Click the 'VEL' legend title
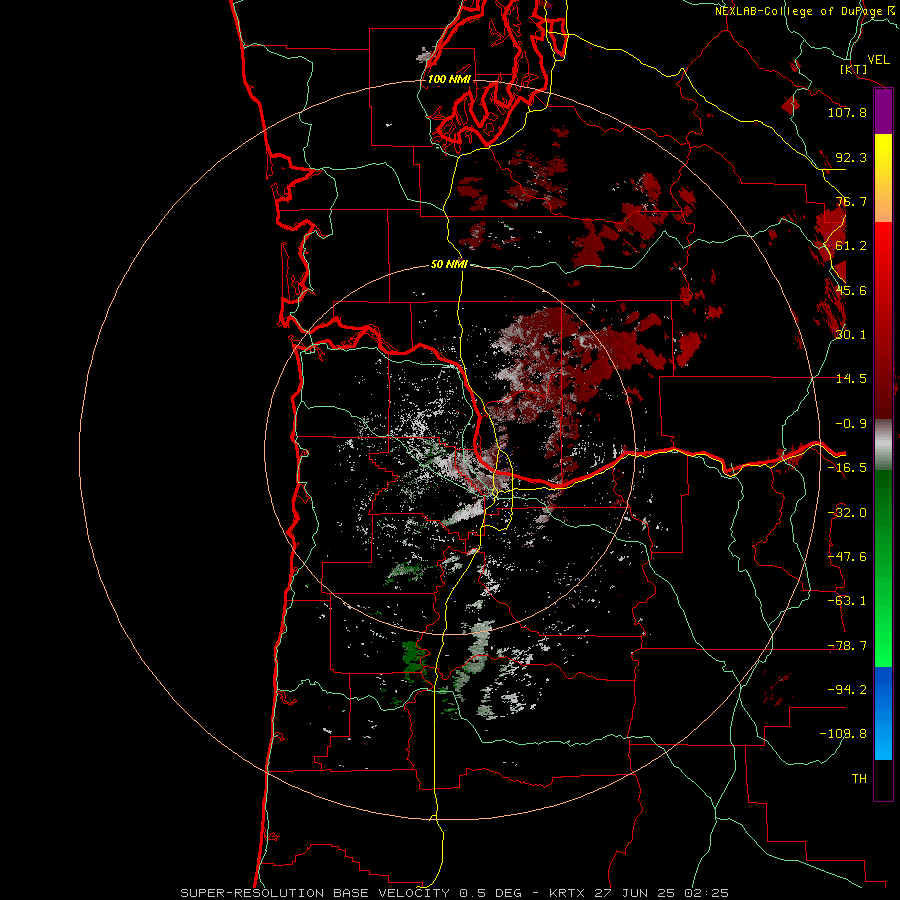 pos(879,60)
